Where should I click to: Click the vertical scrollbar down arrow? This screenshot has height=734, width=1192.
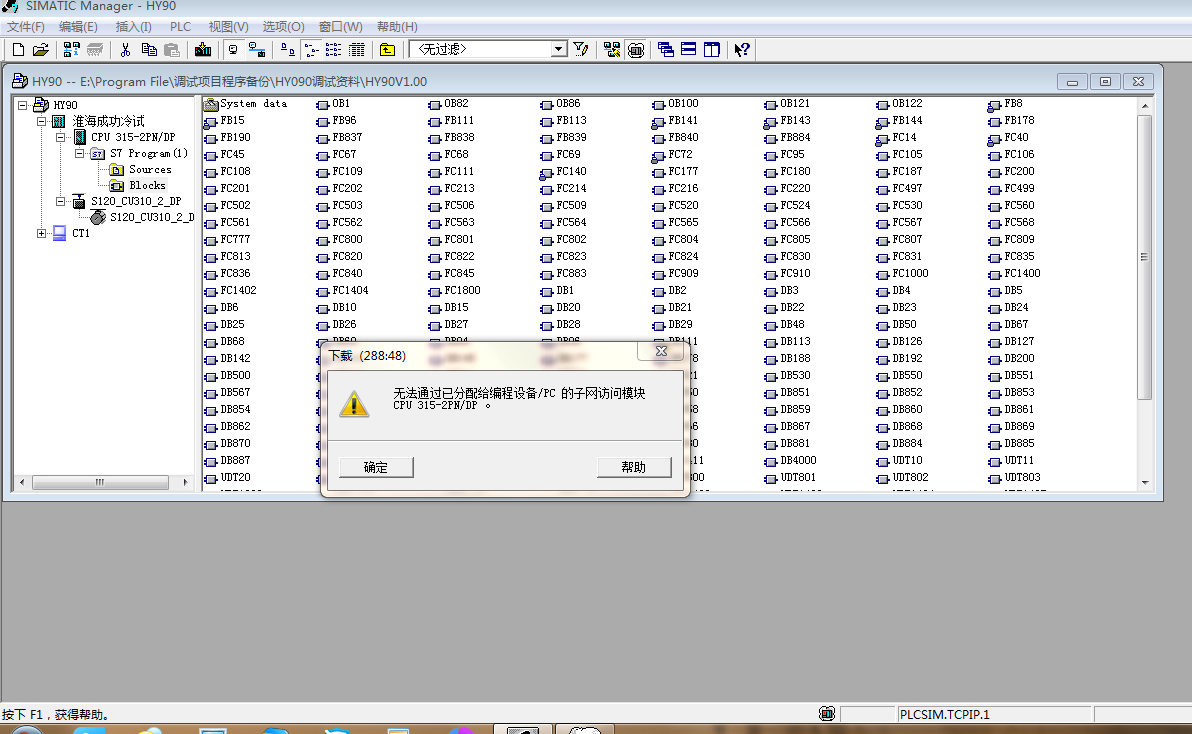1145,482
